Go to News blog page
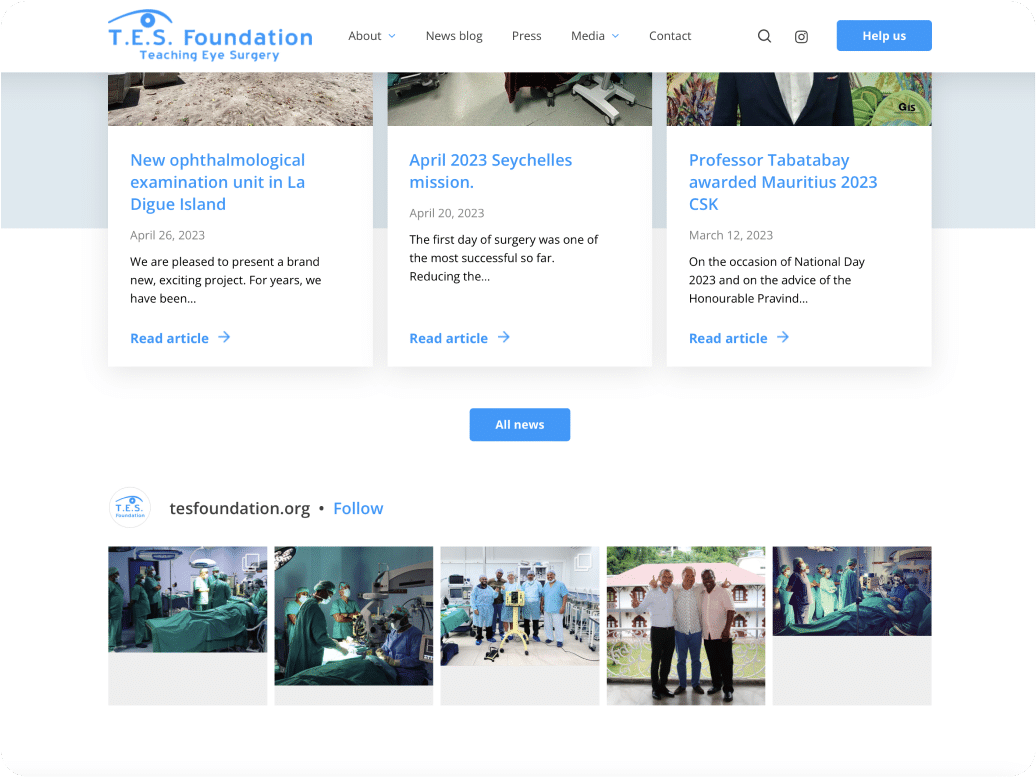 click(x=454, y=36)
